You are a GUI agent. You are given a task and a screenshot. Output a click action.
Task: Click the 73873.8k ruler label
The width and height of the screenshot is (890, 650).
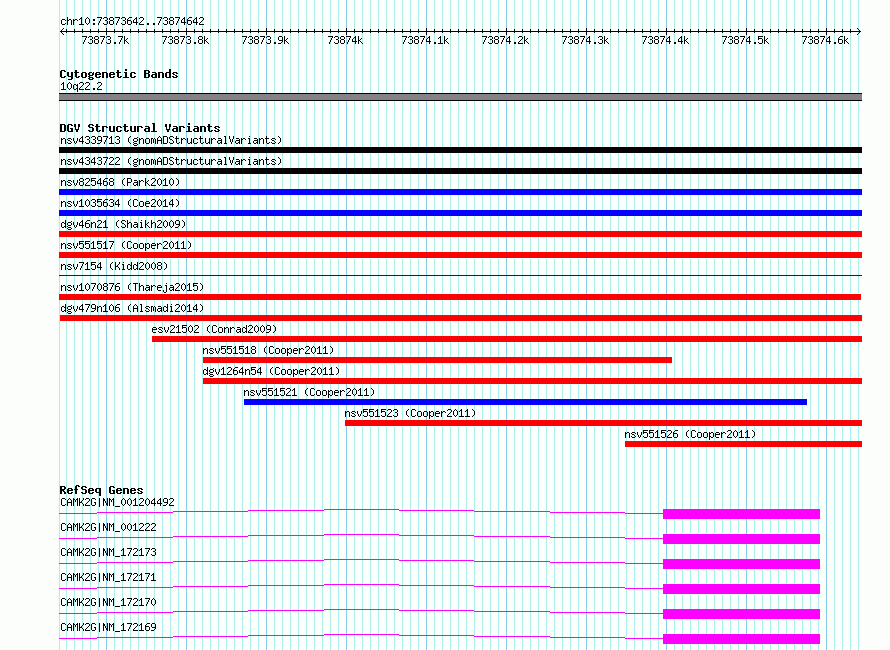coord(185,40)
